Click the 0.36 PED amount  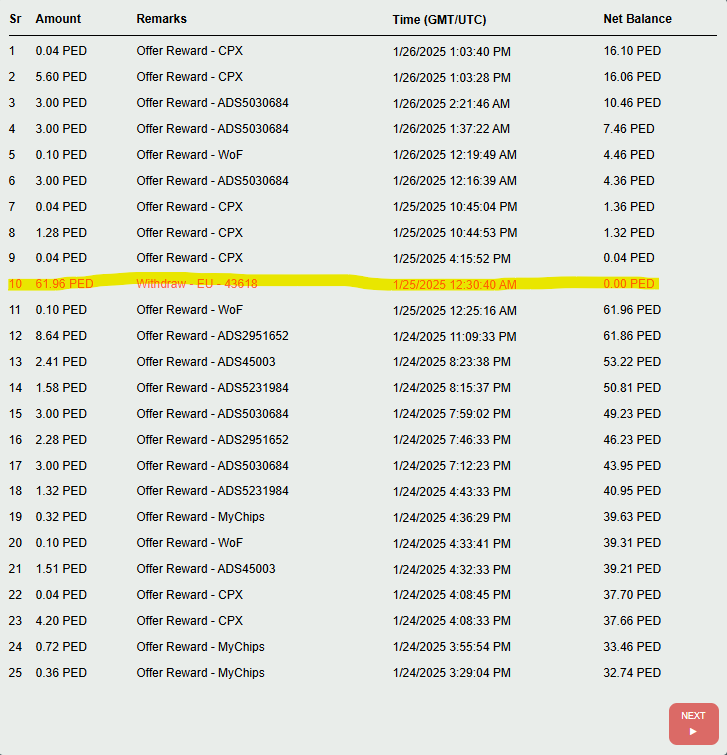(61, 673)
